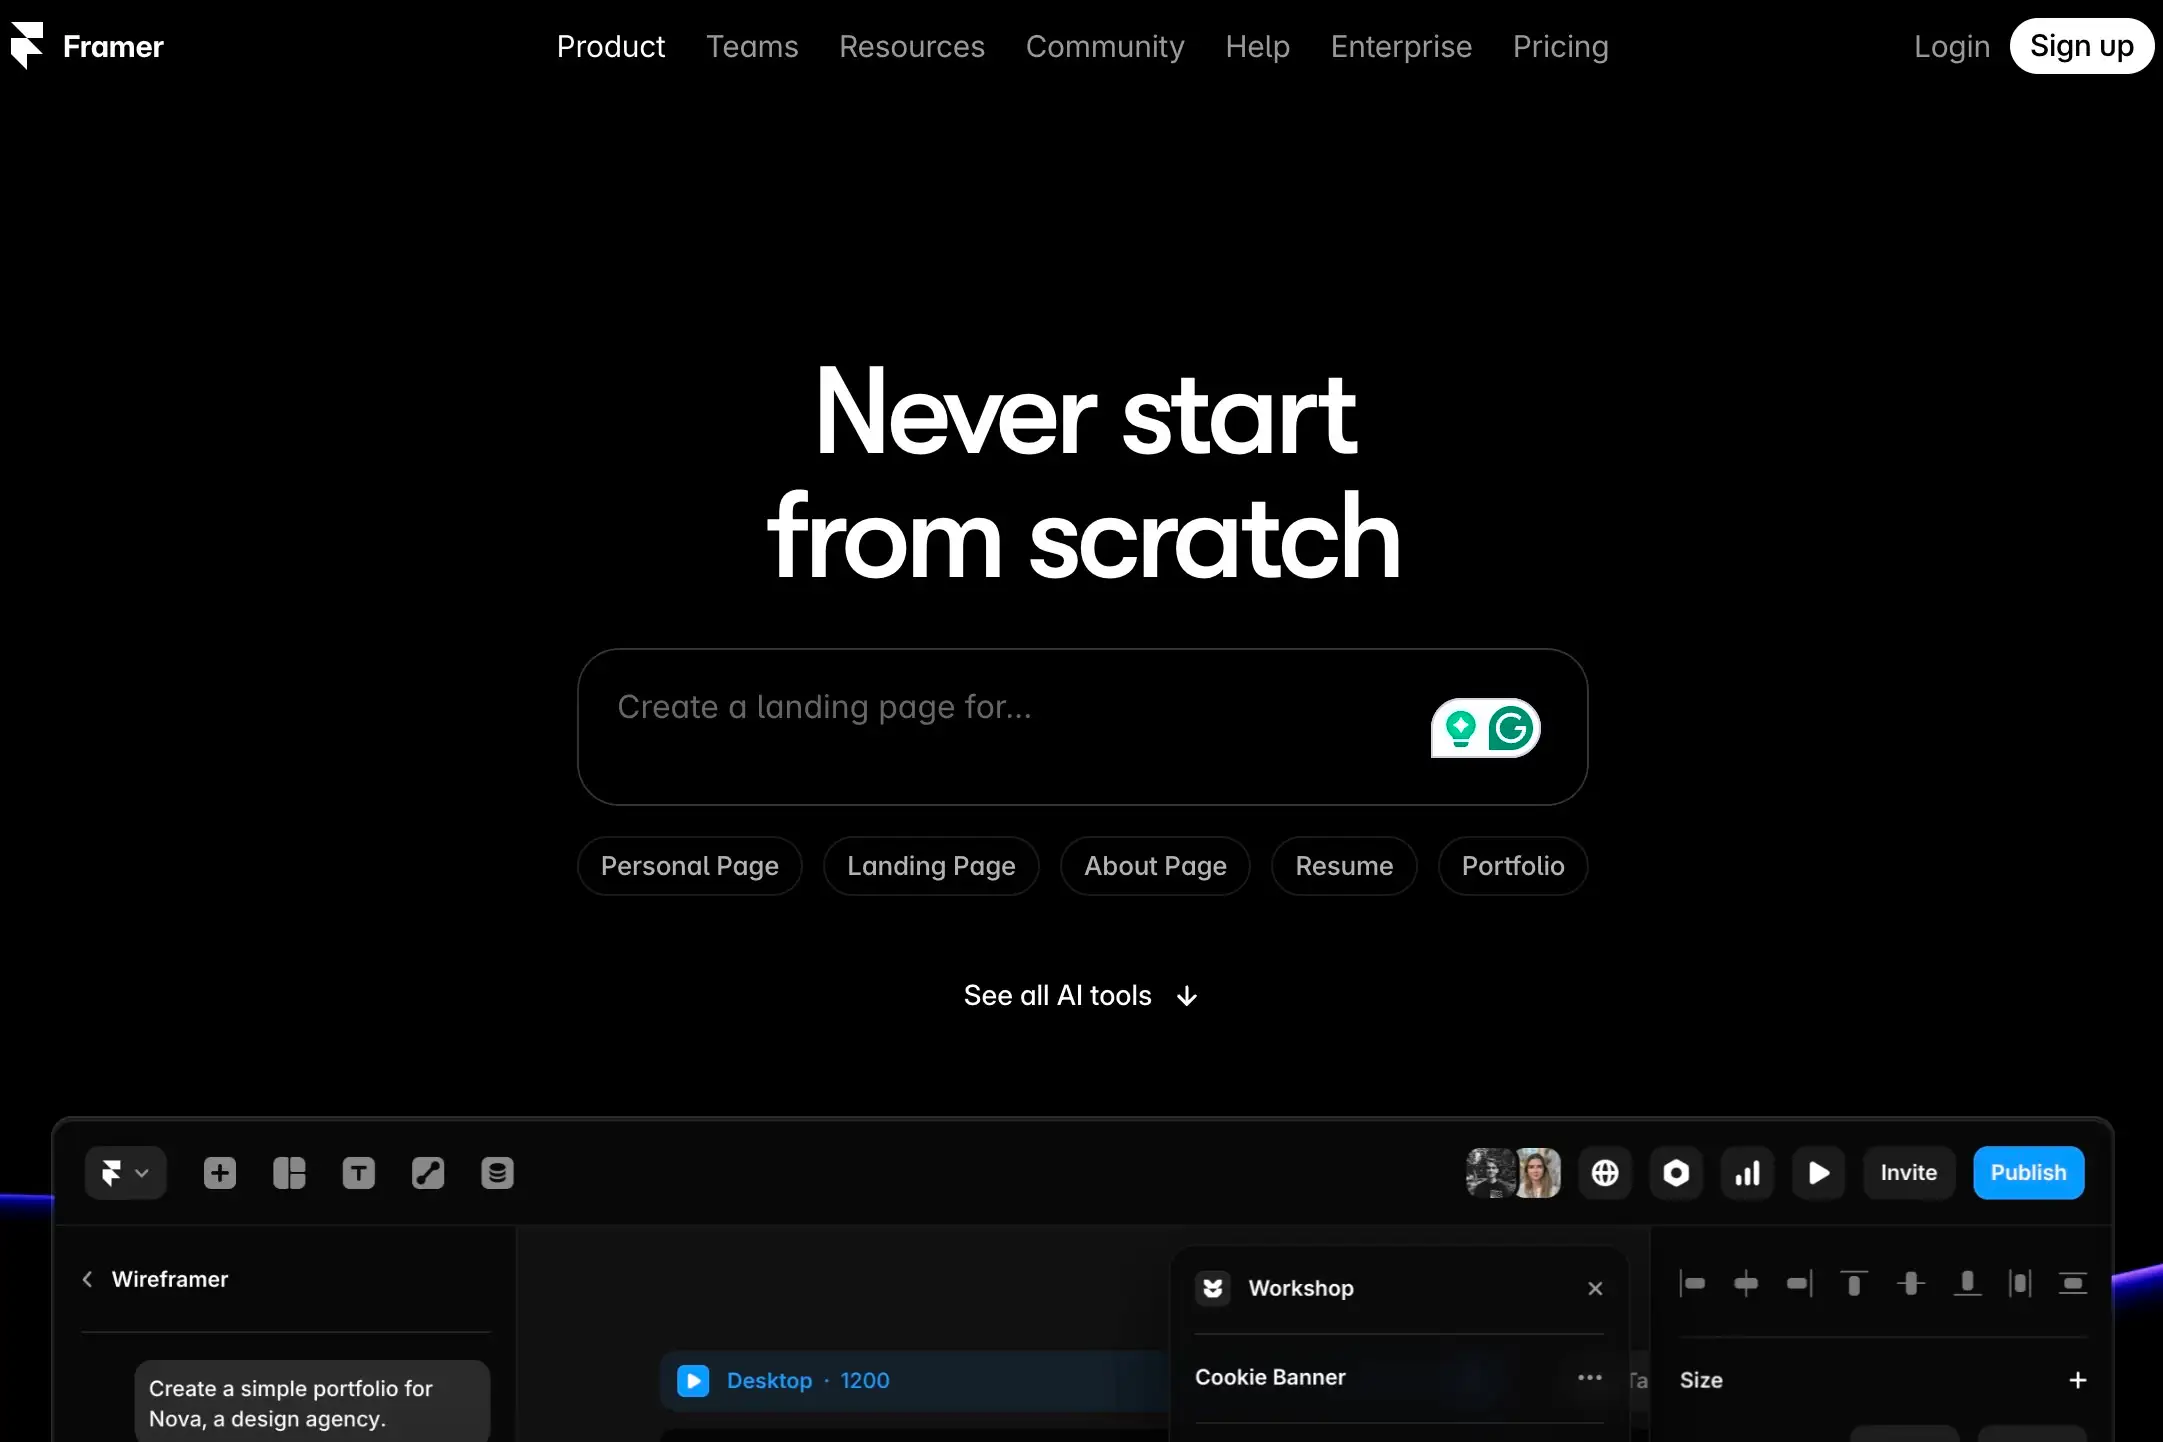
Task: Select the Cookie Banner item
Action: [1270, 1378]
